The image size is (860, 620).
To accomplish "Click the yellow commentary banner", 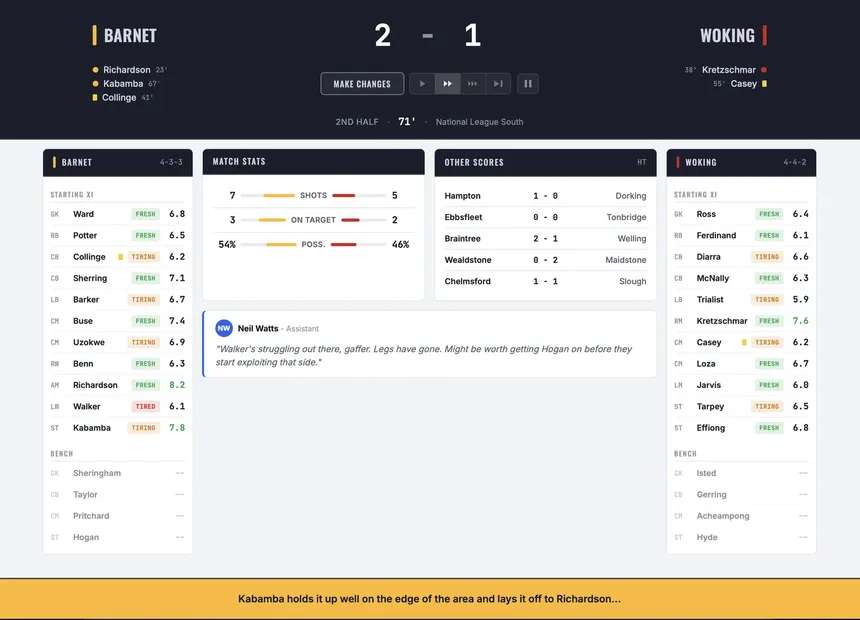I will click(x=430, y=599).
